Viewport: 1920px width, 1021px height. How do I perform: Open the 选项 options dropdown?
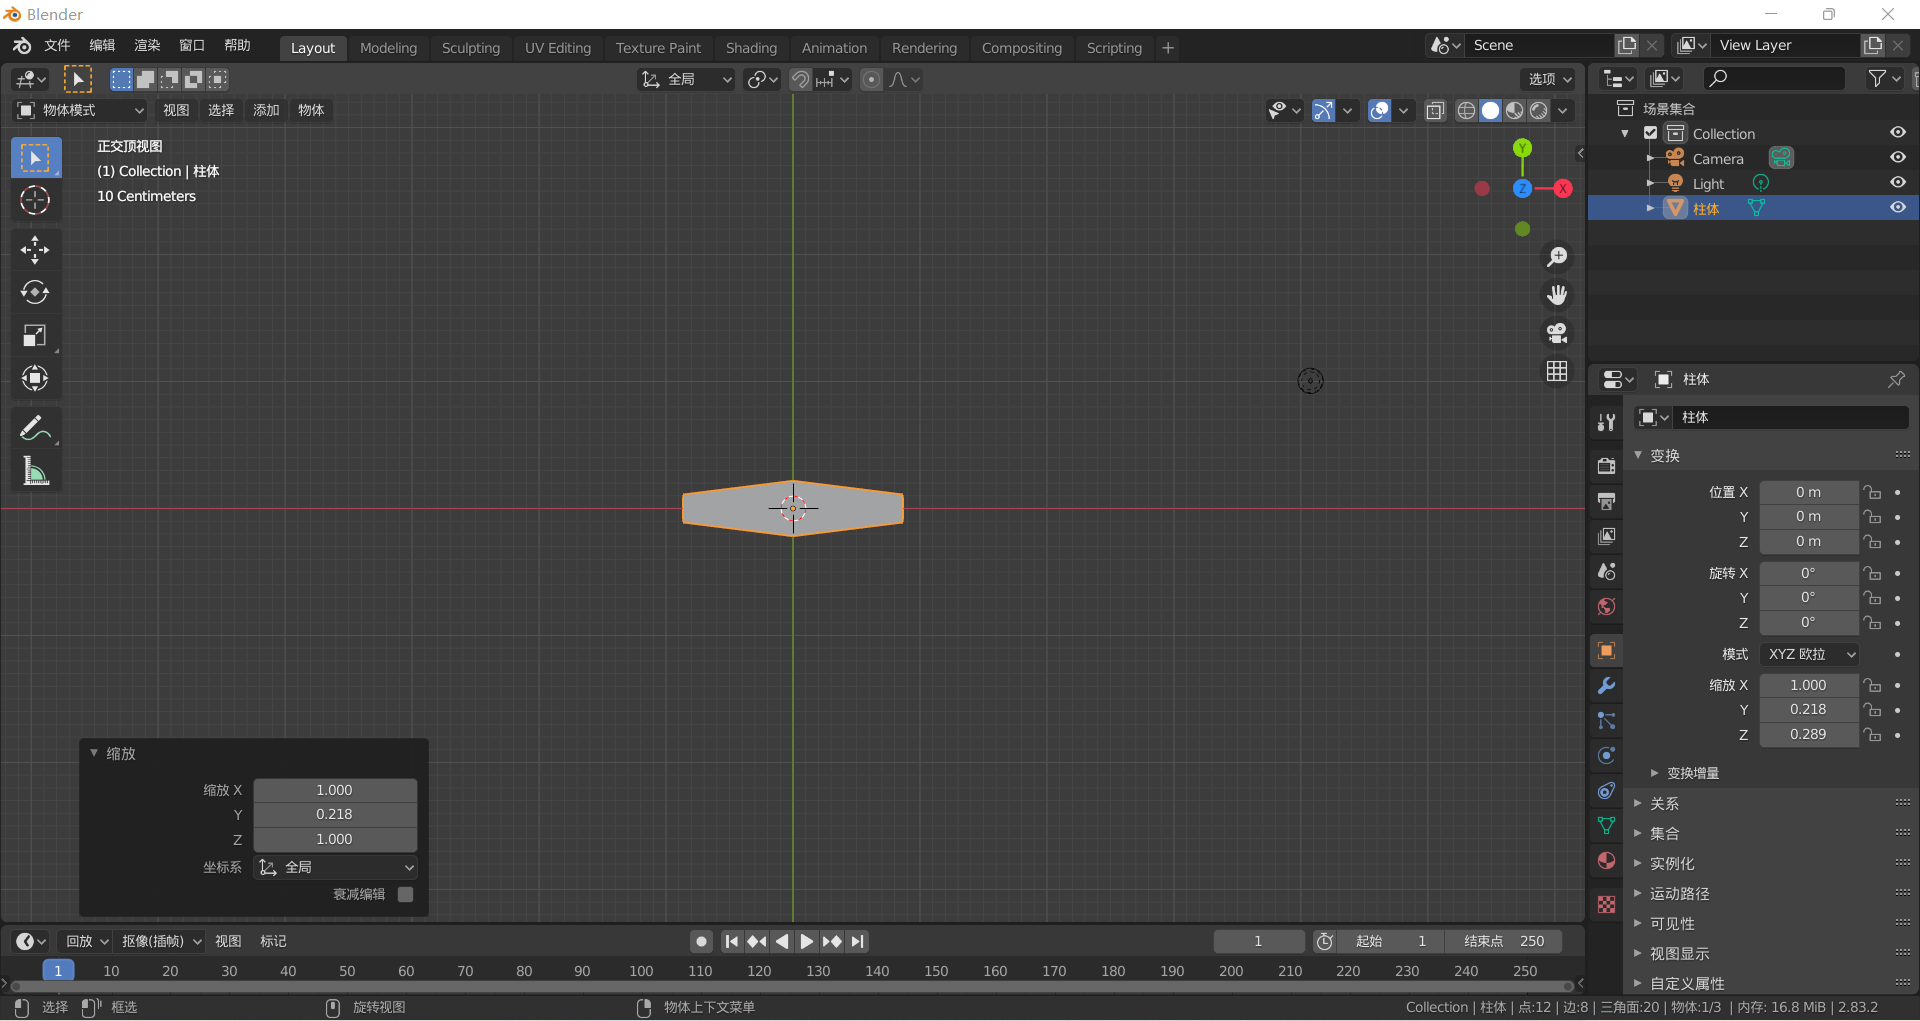1550,79
